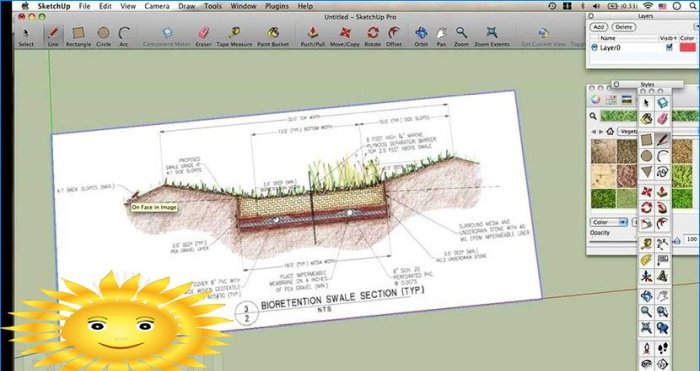
Task: Open the Color dropdown in Materials panel
Action: click(609, 222)
